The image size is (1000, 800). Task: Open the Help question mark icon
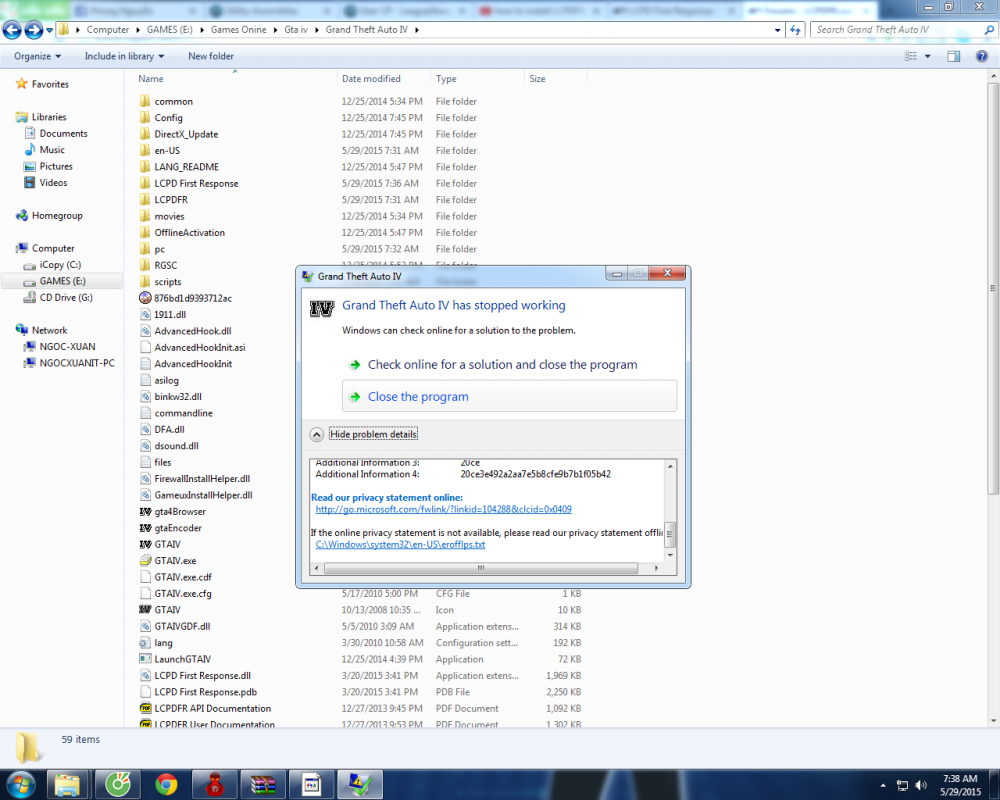click(x=982, y=56)
